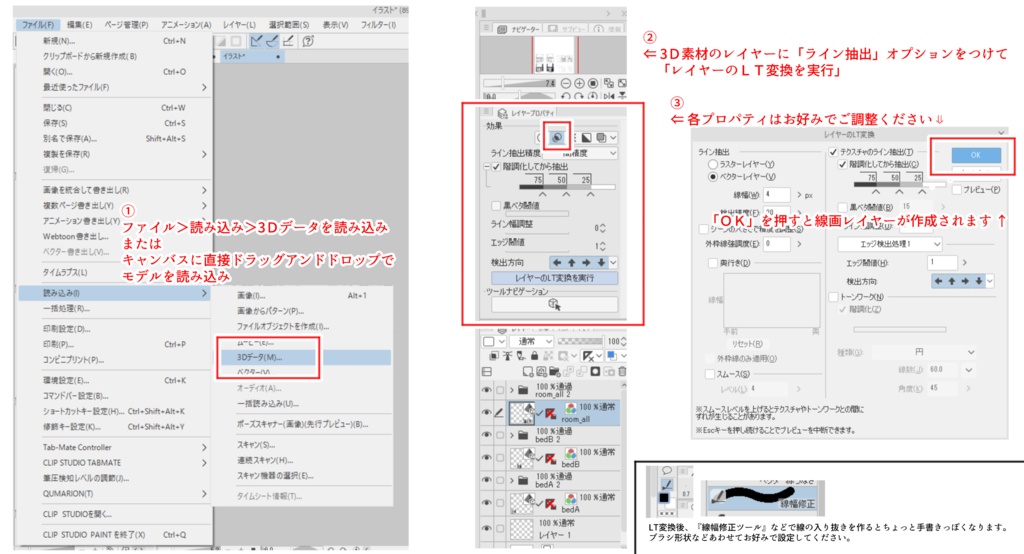Toggle Clip to layer below icon

point(494,356)
